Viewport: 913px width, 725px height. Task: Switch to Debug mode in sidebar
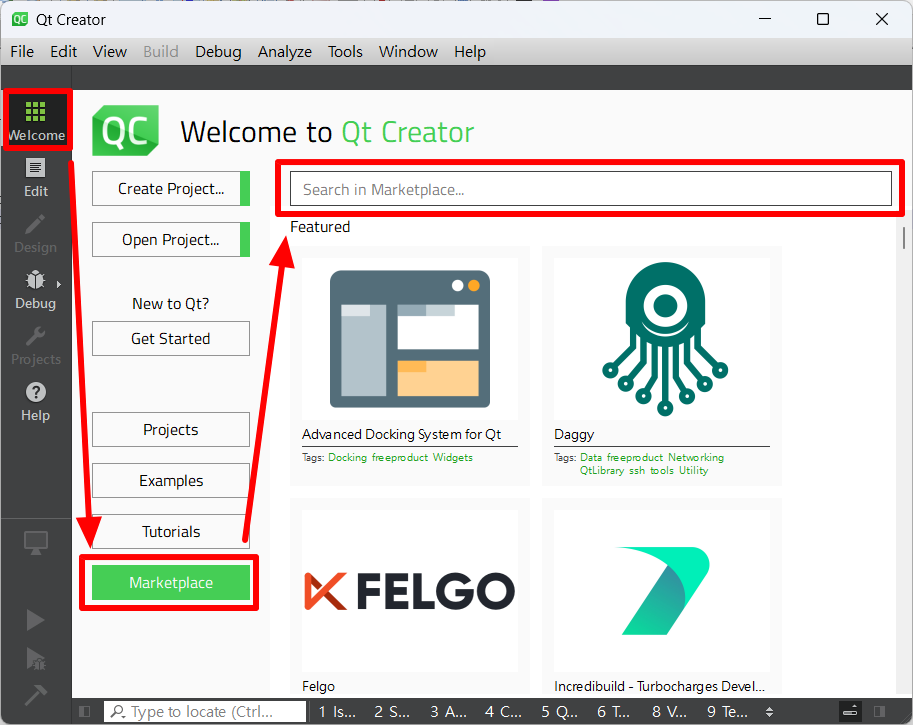[36, 290]
